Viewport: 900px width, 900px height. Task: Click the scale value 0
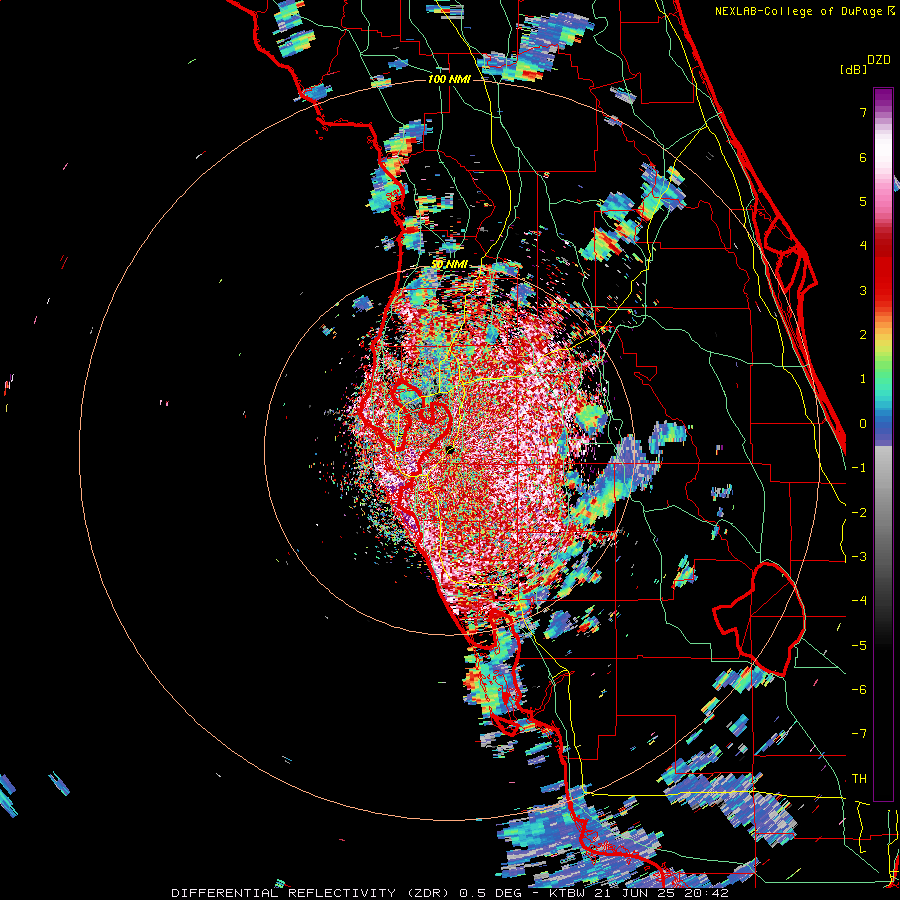(x=863, y=424)
